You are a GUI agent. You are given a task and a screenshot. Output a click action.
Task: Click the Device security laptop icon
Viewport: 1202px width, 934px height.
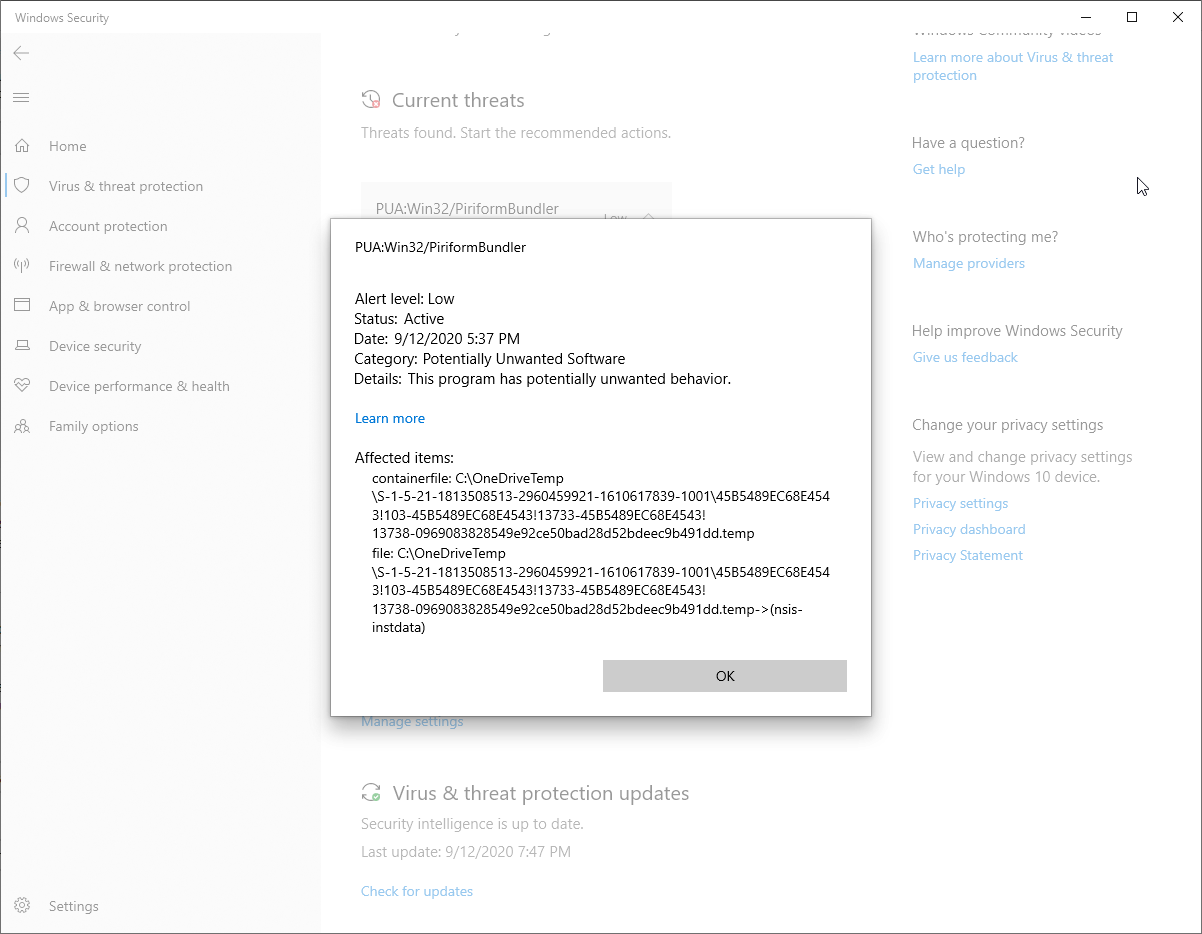tap(22, 346)
